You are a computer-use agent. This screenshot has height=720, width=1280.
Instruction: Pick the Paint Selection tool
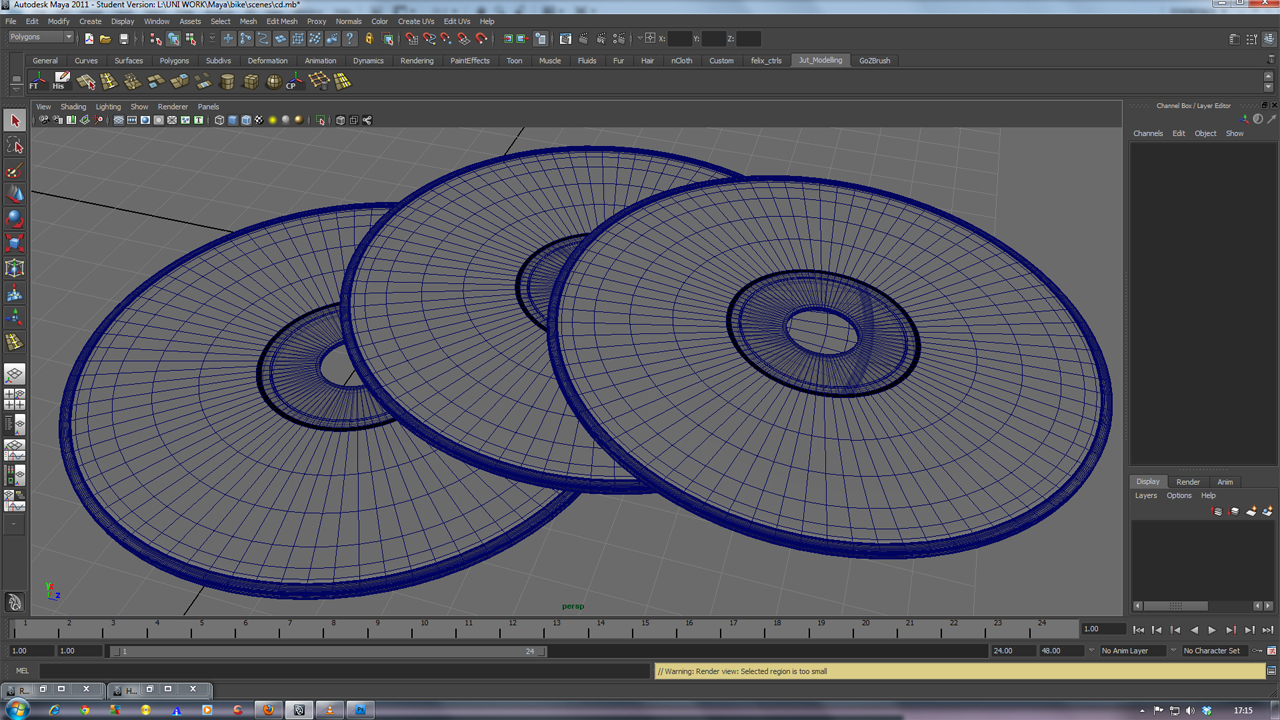pos(14,171)
